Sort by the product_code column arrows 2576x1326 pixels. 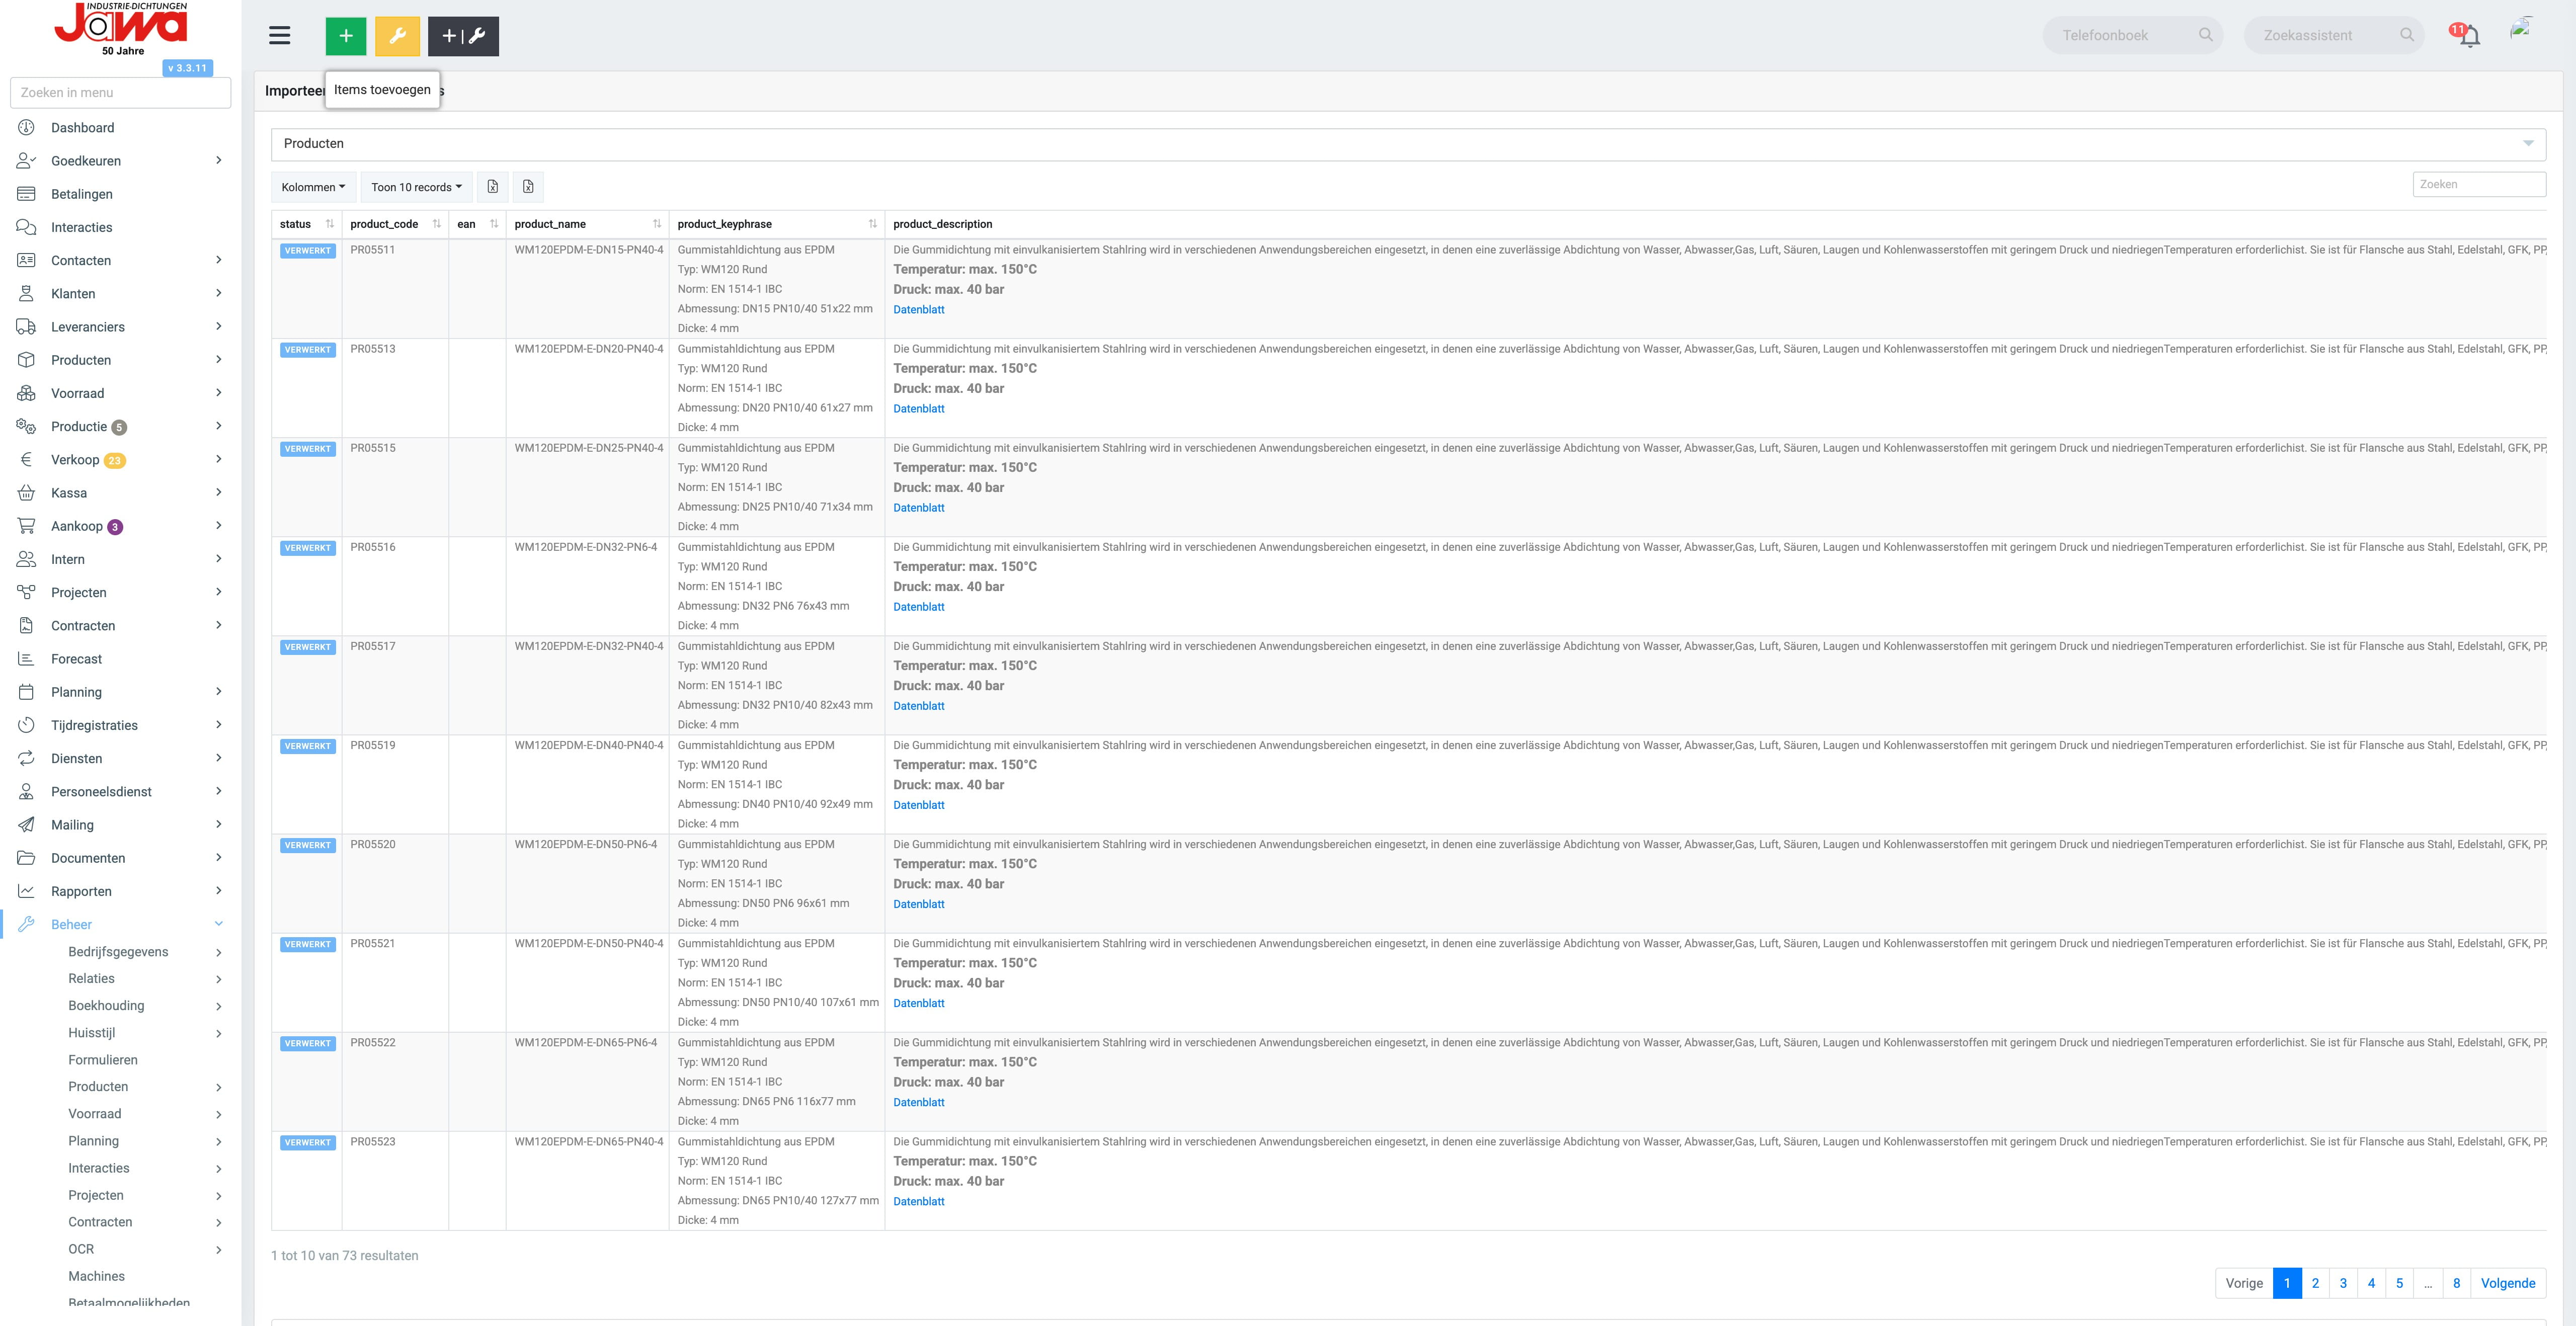tap(437, 224)
